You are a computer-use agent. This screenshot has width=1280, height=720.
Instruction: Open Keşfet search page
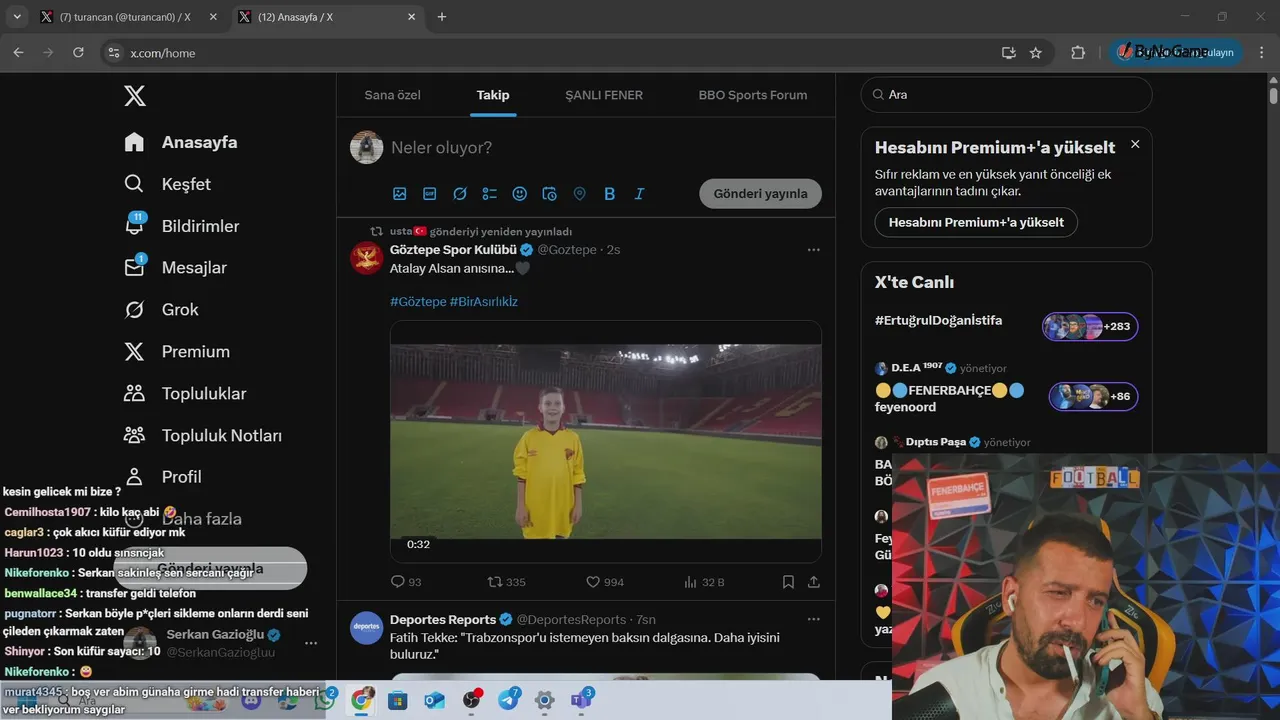(x=167, y=184)
